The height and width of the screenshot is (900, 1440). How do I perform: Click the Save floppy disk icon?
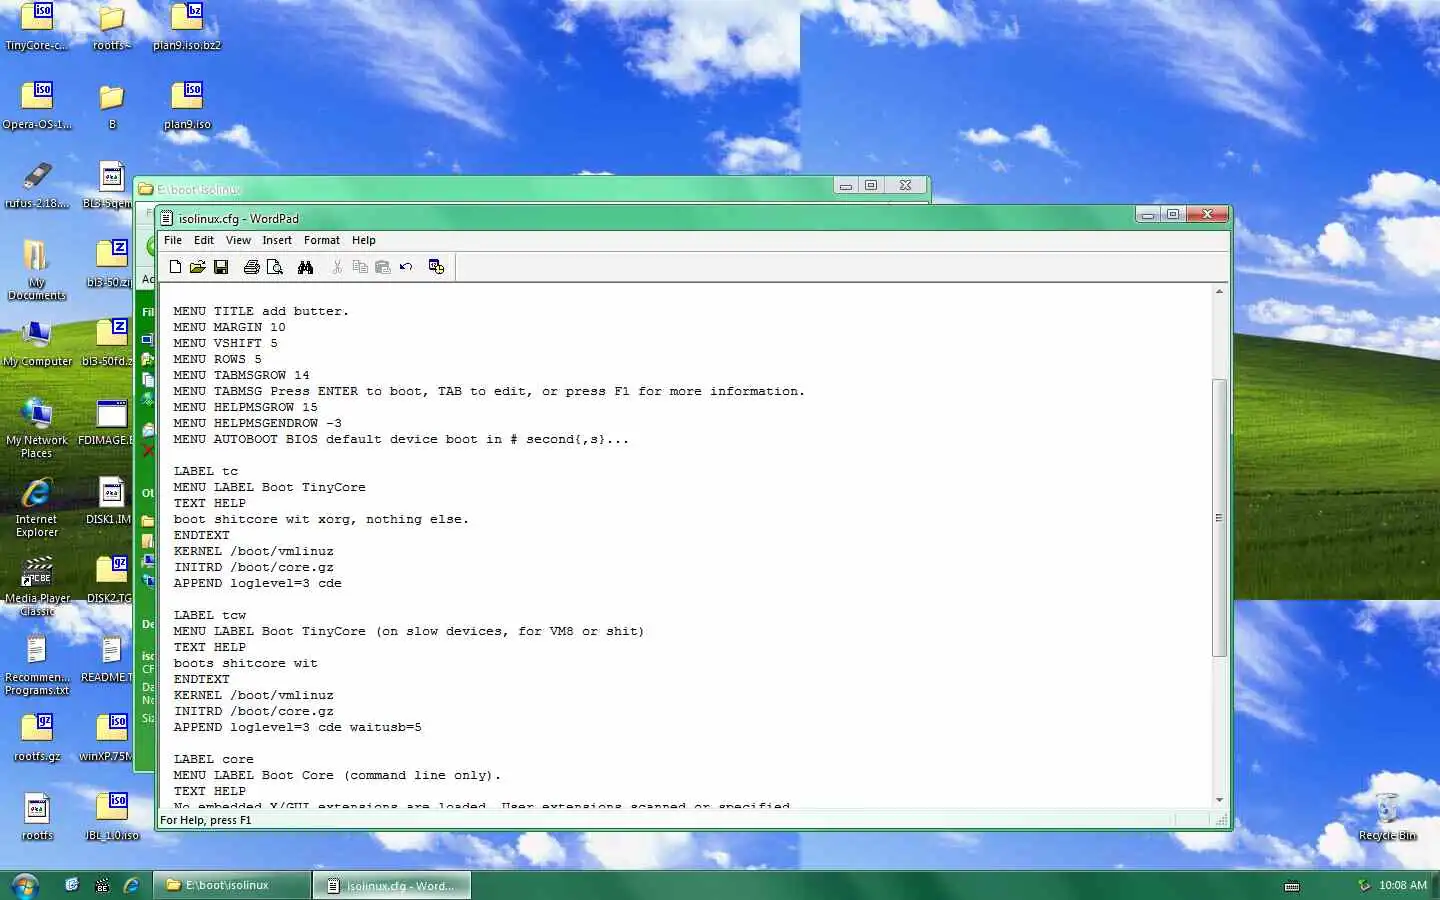221,267
